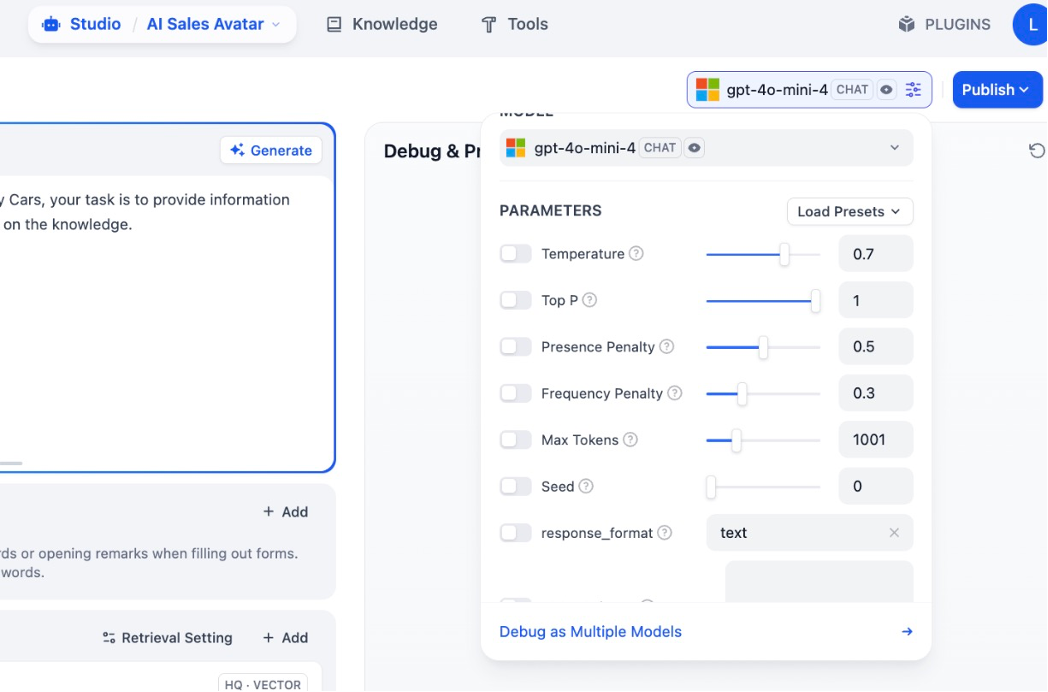Viewport: 1048px width, 692px height.
Task: Click the Seed slider handle
Action: point(711,487)
